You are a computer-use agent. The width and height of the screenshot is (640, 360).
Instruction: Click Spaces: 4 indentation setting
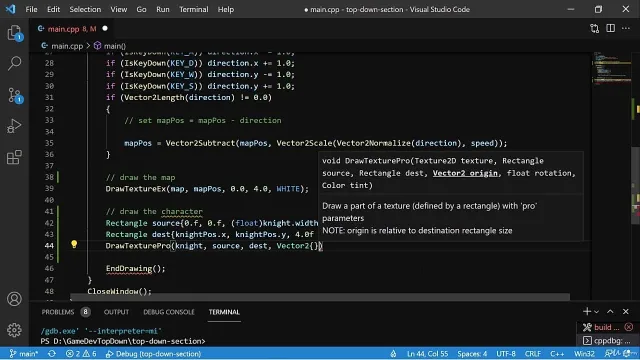(x=472, y=353)
